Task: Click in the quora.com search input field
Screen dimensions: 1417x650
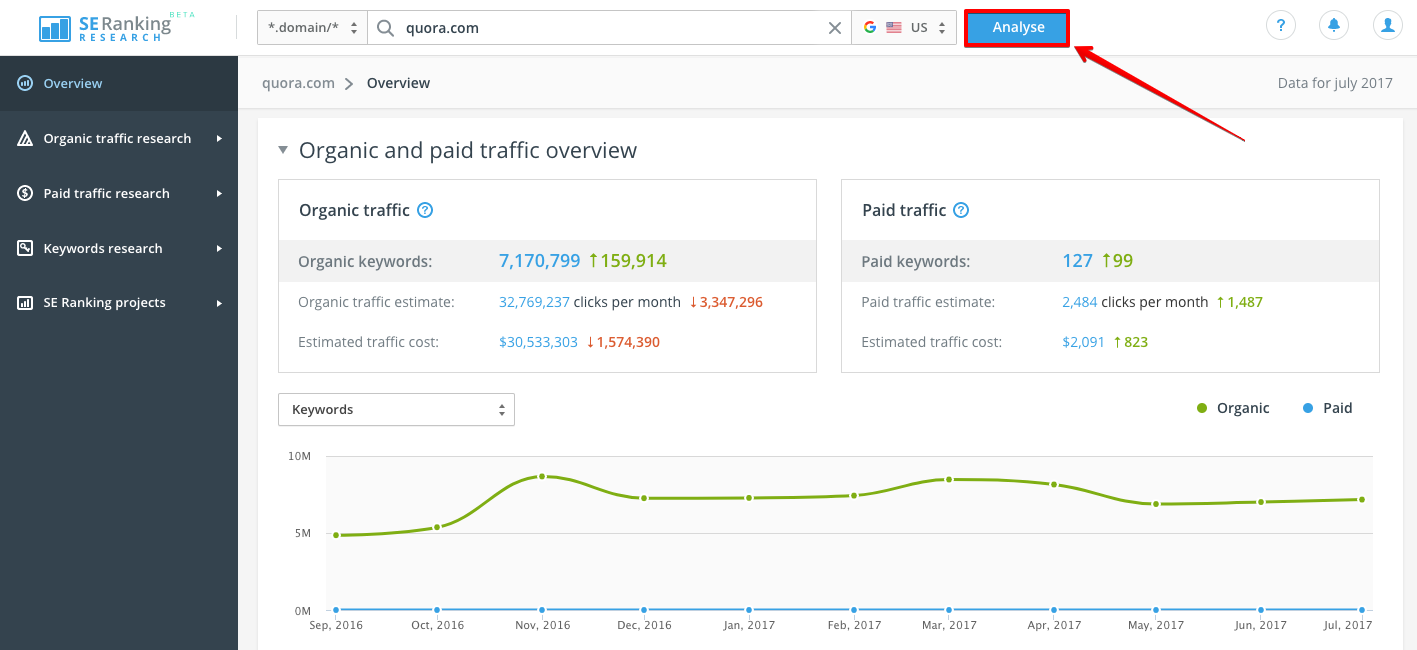Action: 610,28
